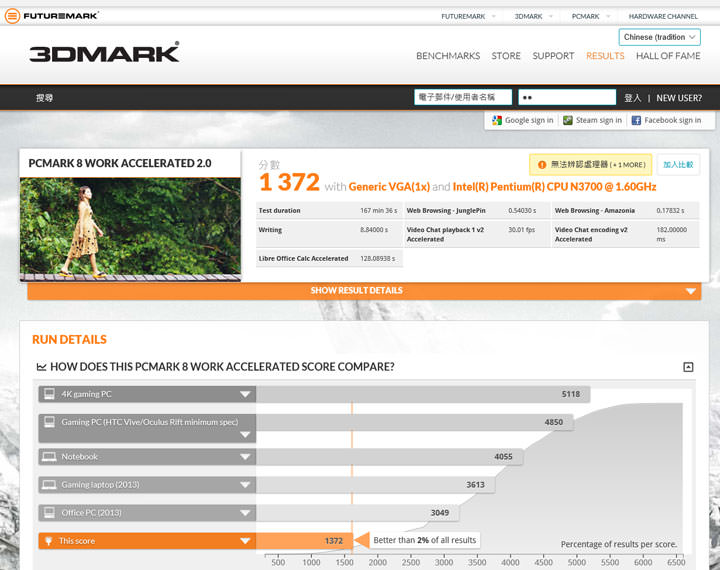720x570 pixels.
Task: Click the Futuremark logo icon
Action: [12, 16]
